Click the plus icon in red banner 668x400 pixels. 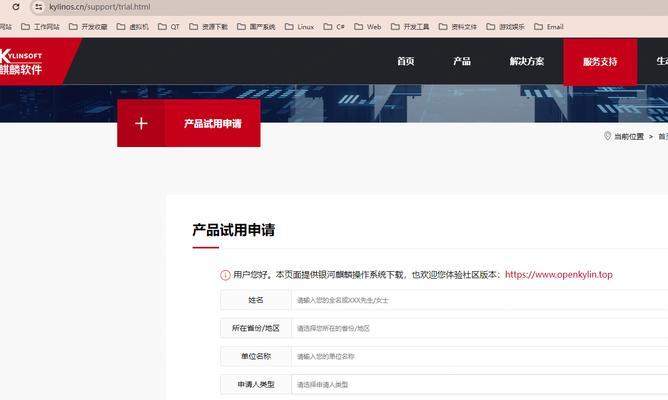coord(141,124)
